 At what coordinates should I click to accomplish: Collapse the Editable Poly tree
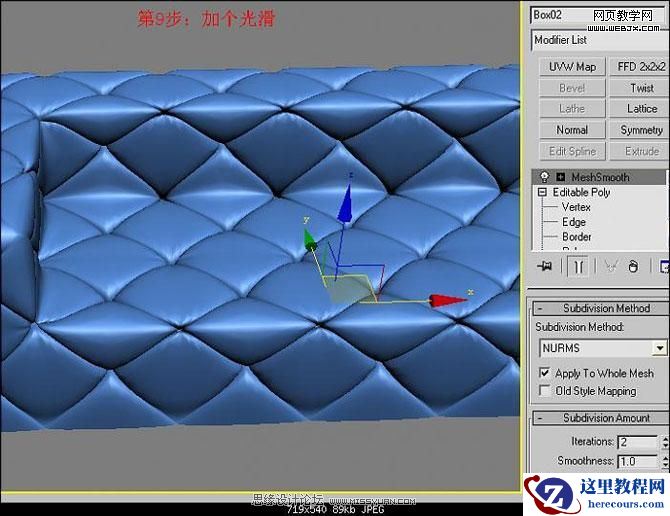pos(542,192)
